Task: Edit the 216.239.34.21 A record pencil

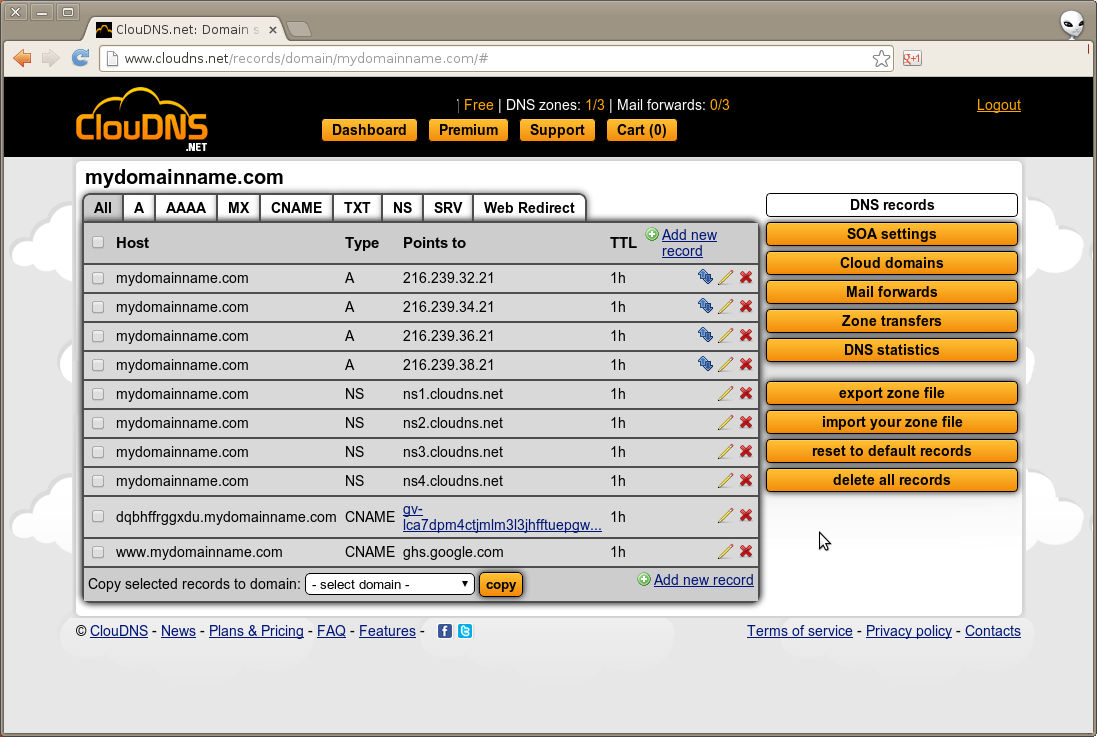Action: click(x=726, y=306)
